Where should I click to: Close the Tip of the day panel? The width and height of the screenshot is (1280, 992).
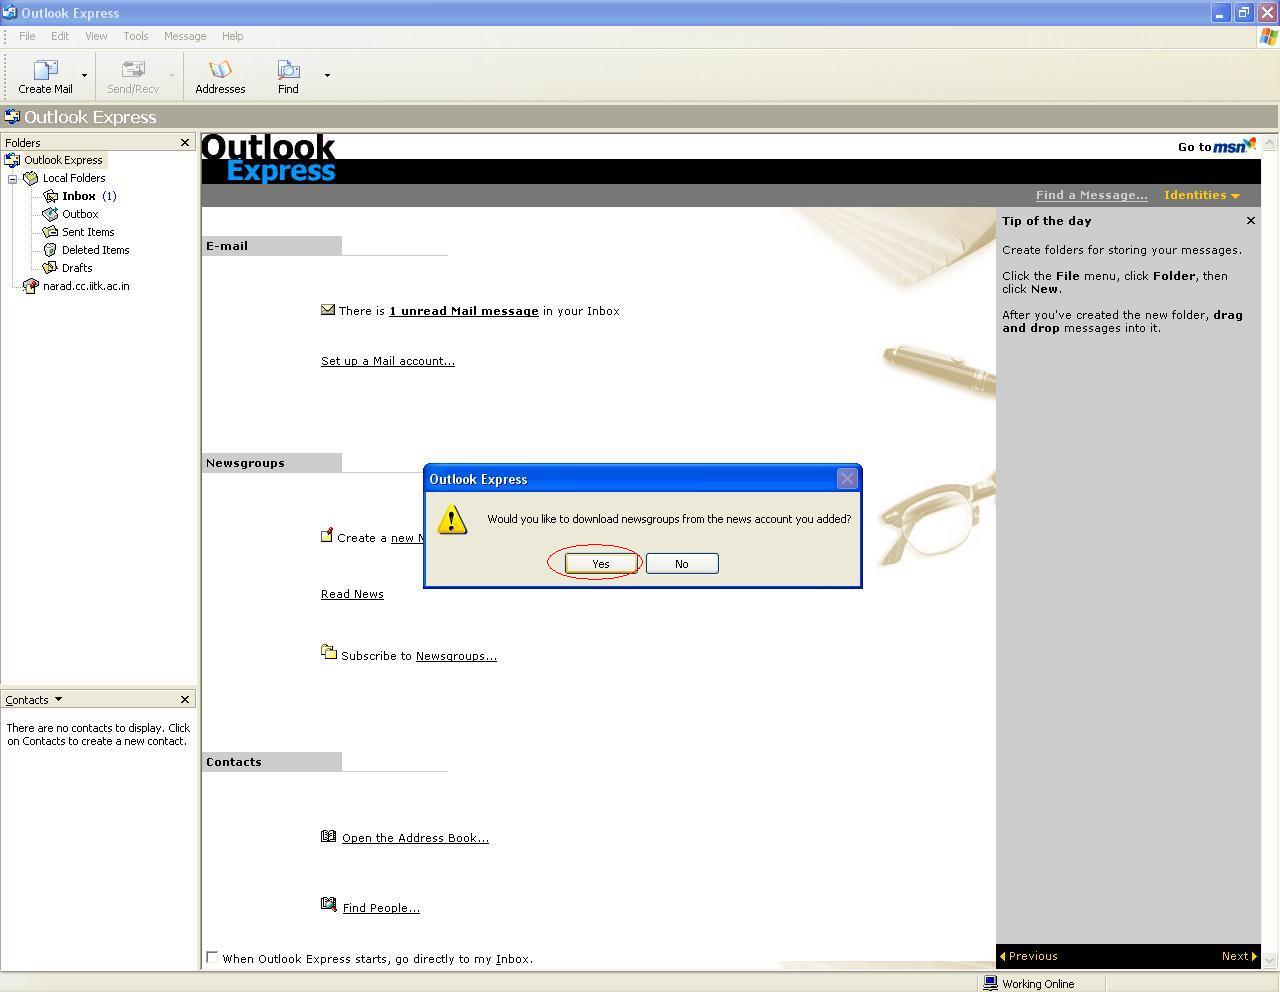[x=1250, y=221]
